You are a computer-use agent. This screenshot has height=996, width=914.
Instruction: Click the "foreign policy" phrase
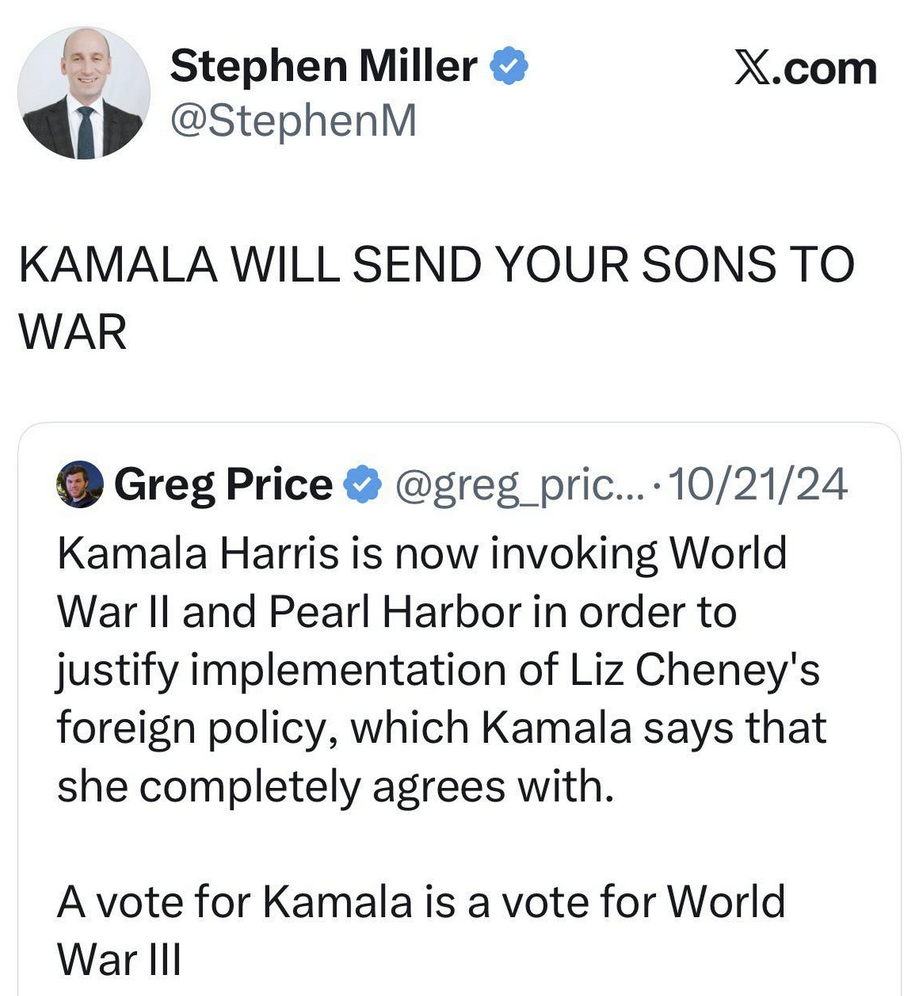[x=188, y=729]
